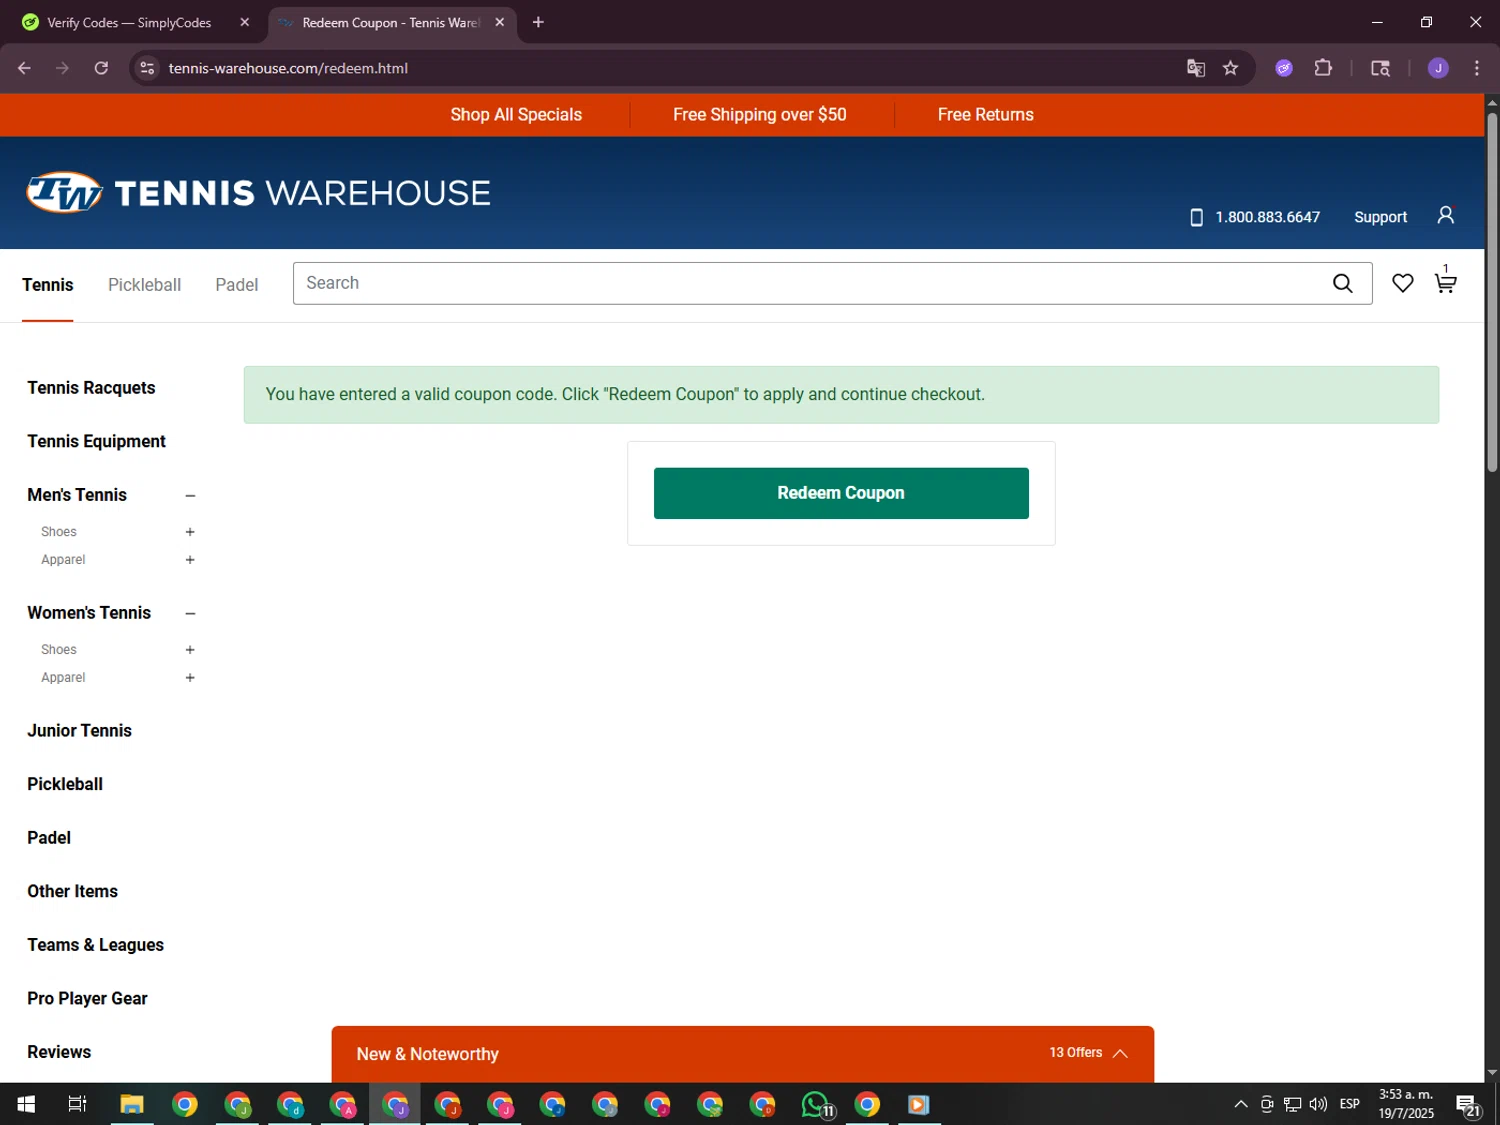Image resolution: width=1500 pixels, height=1125 pixels.
Task: Click the ESP language indicator
Action: 1349,1104
